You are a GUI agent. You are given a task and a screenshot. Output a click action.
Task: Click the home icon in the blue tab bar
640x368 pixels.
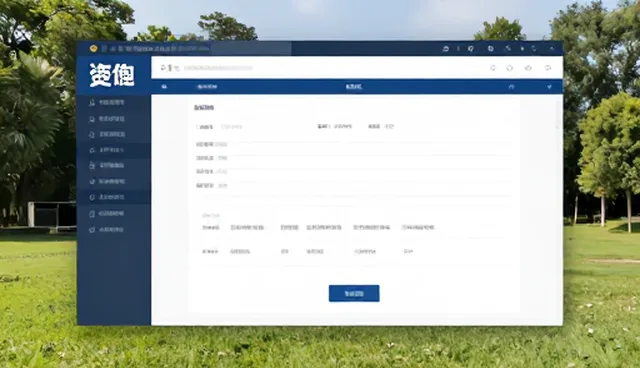point(164,86)
